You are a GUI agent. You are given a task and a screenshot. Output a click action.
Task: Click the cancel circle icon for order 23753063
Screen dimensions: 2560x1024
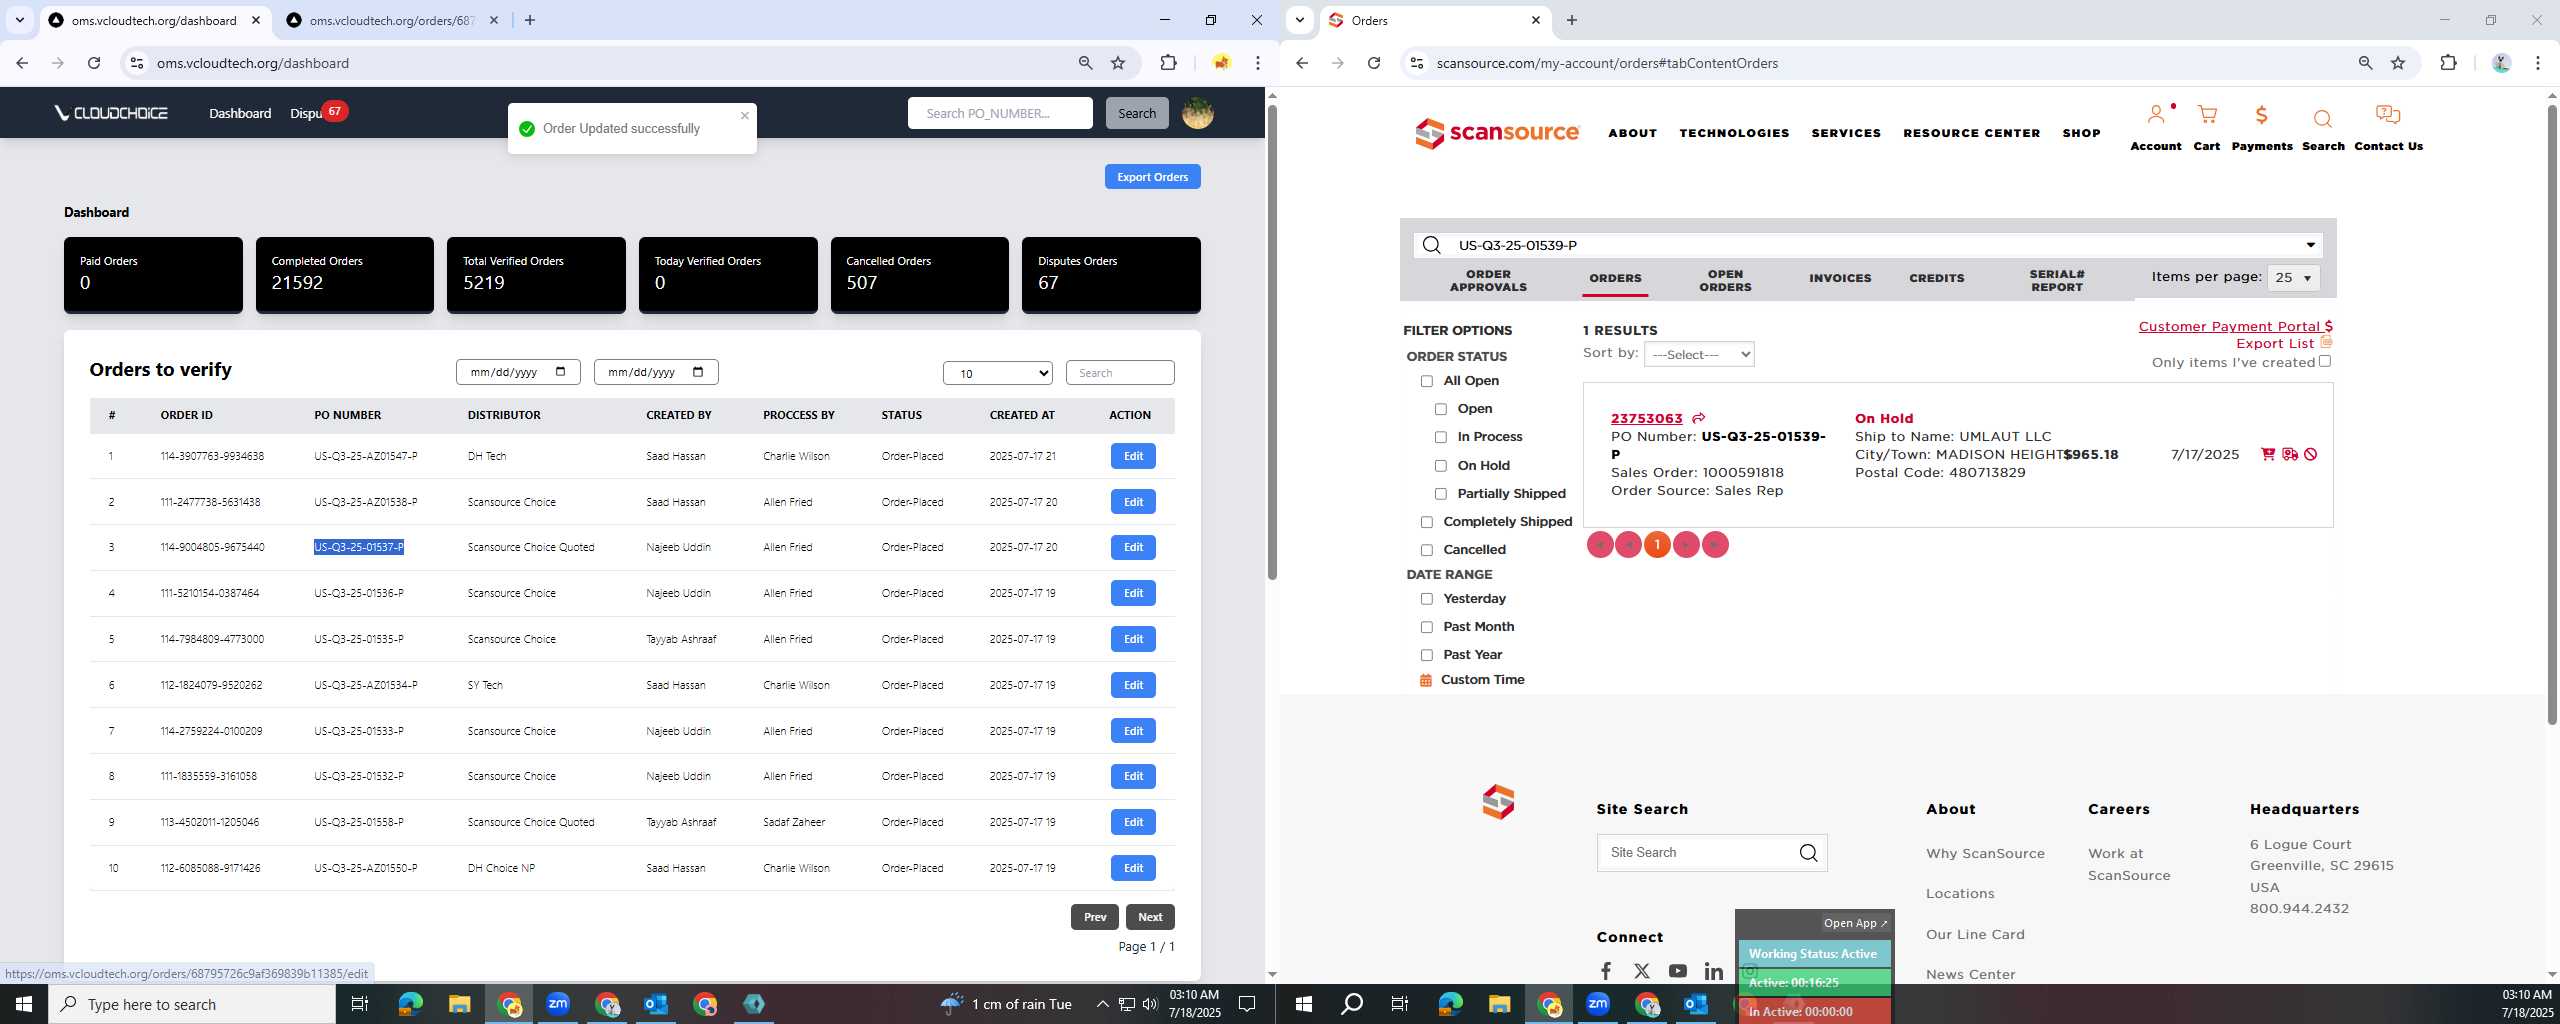pyautogui.click(x=2310, y=454)
